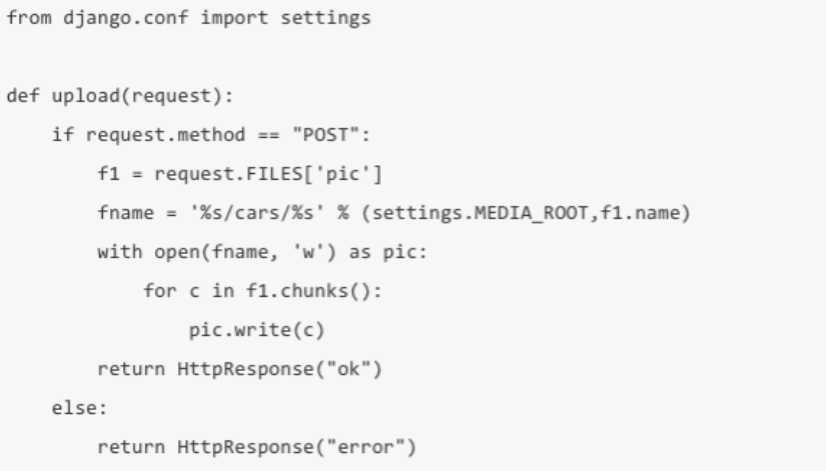Click "request.FILES['pic']" expression
826x471 pixels.
pos(268,174)
